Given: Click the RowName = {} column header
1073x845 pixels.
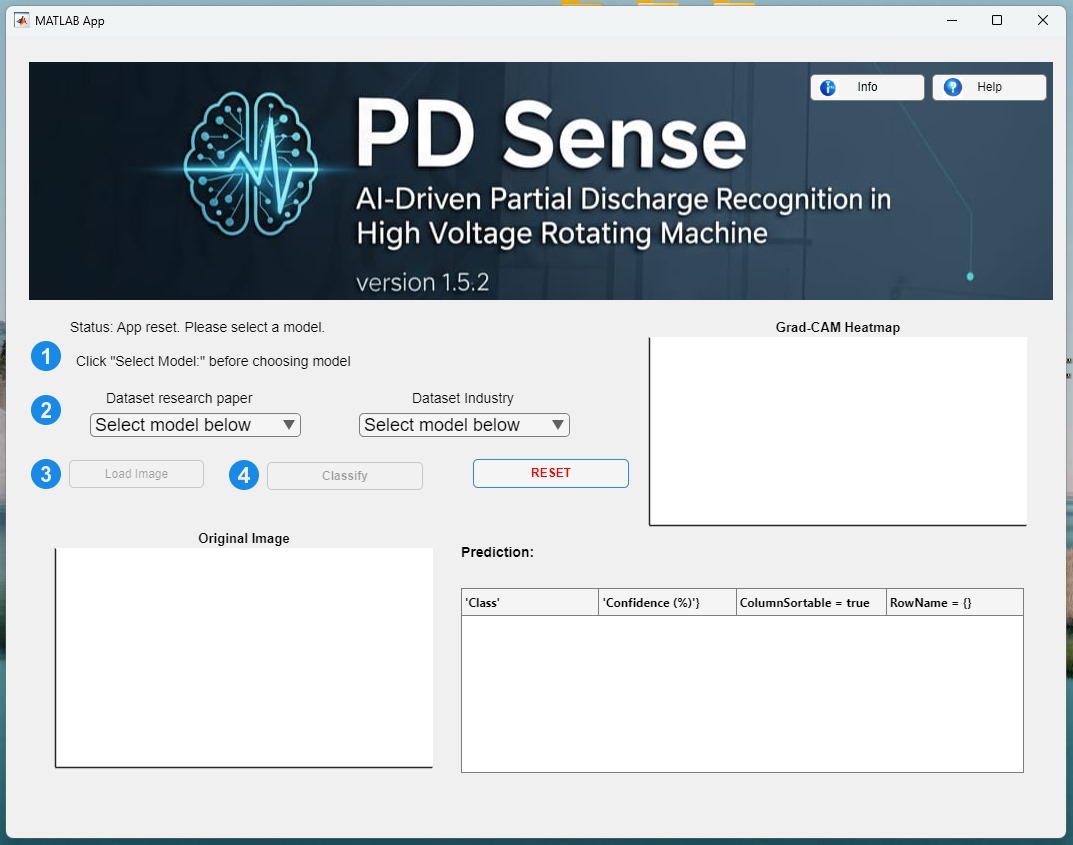Looking at the screenshot, I should point(954,603).
